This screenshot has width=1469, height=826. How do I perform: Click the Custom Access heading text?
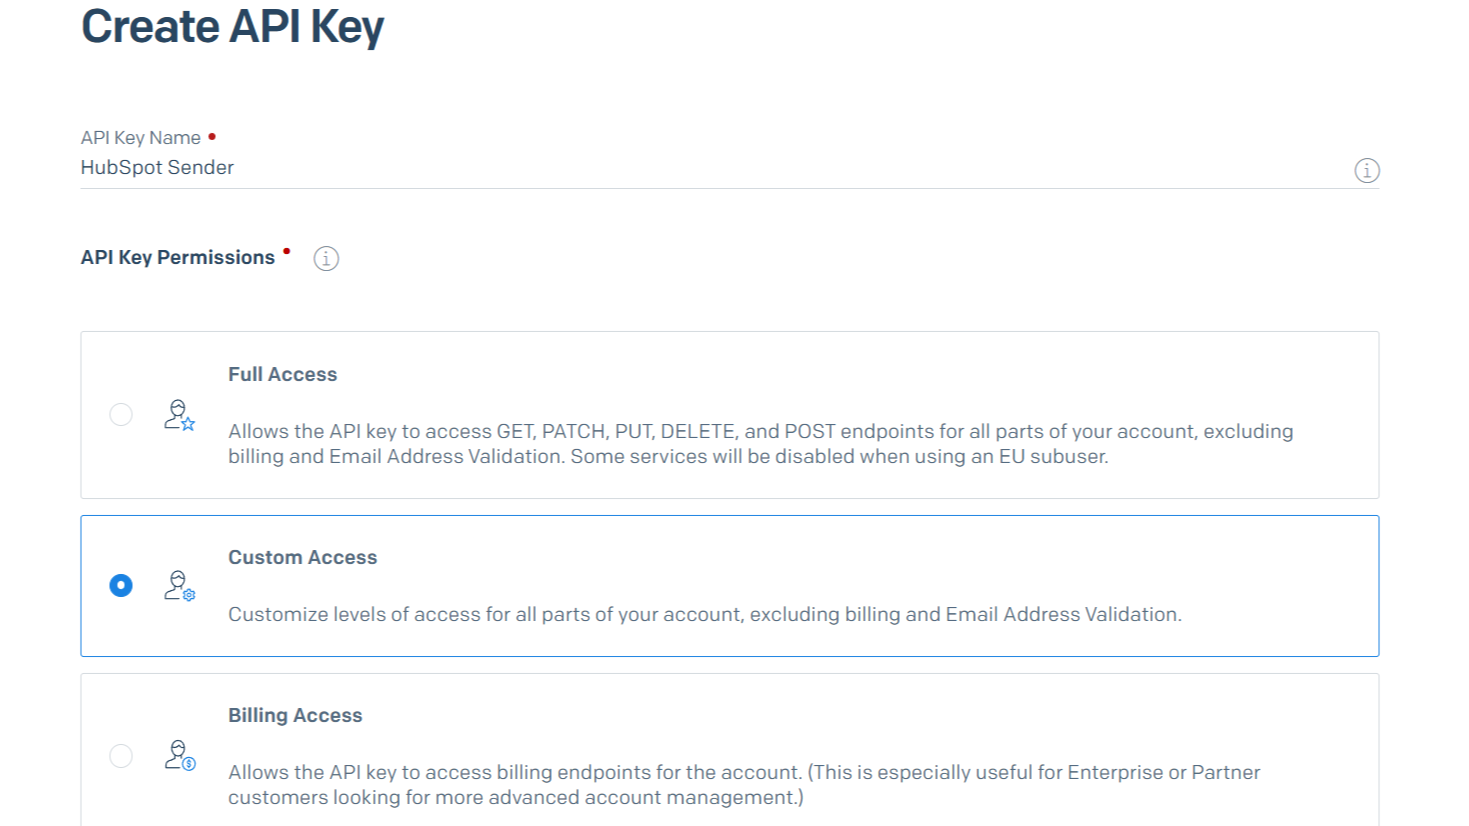(302, 557)
